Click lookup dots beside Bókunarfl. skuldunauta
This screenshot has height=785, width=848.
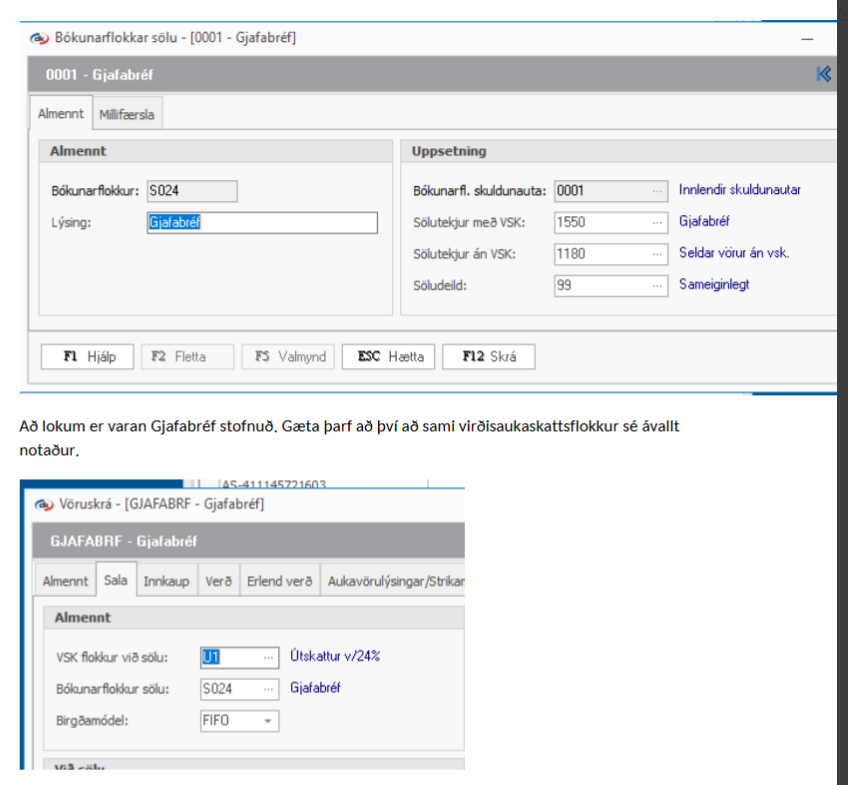click(657, 190)
